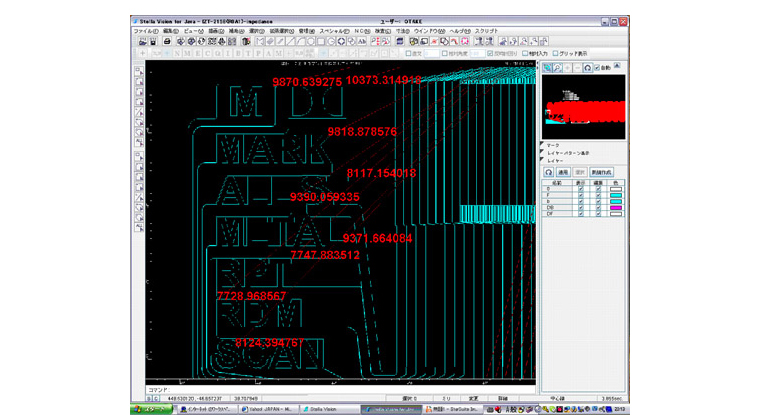Click the 選択 button in layer panel
The height and width of the screenshot is (415, 760).
coord(580,172)
